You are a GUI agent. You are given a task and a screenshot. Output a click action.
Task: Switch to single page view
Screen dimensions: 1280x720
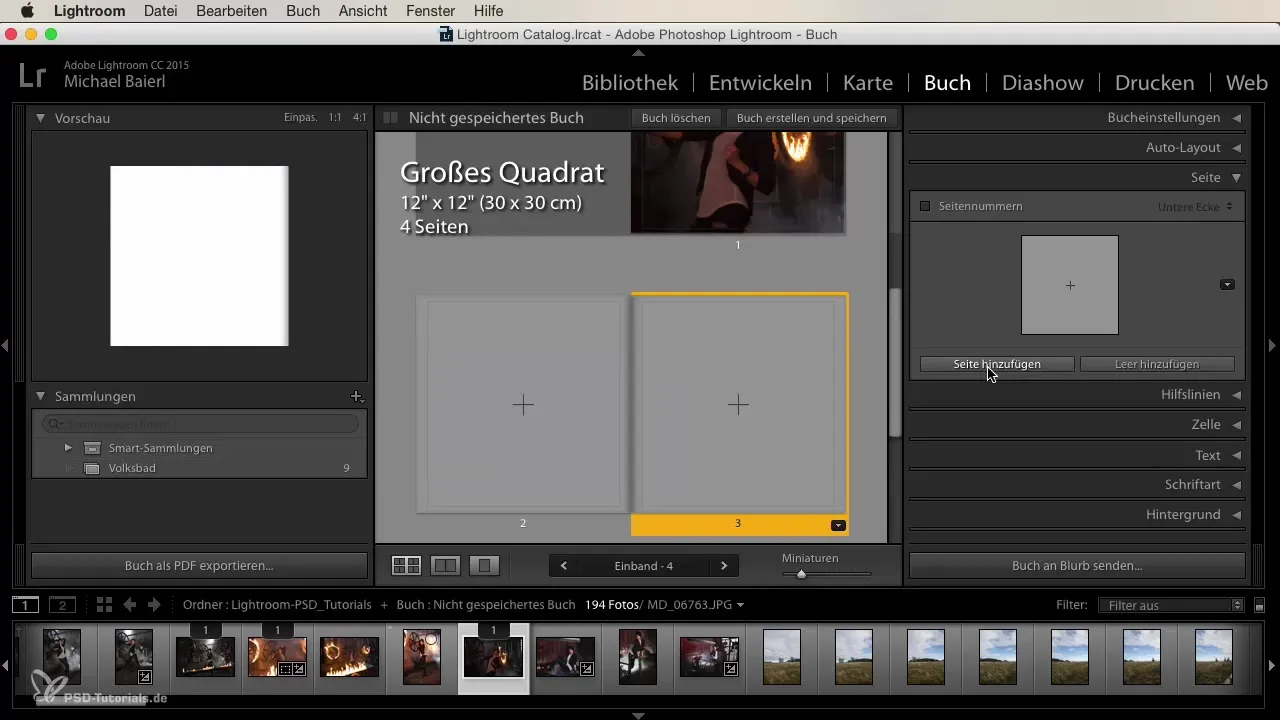tap(484, 566)
